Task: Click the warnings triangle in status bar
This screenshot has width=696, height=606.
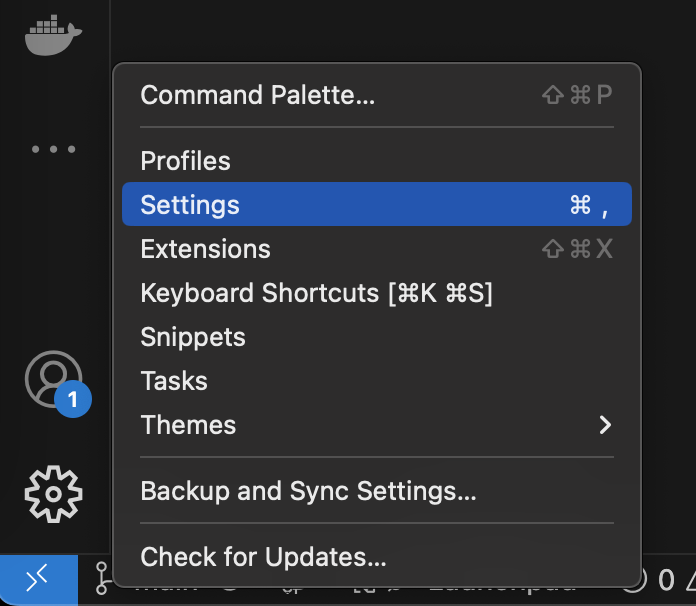Action: 688,580
